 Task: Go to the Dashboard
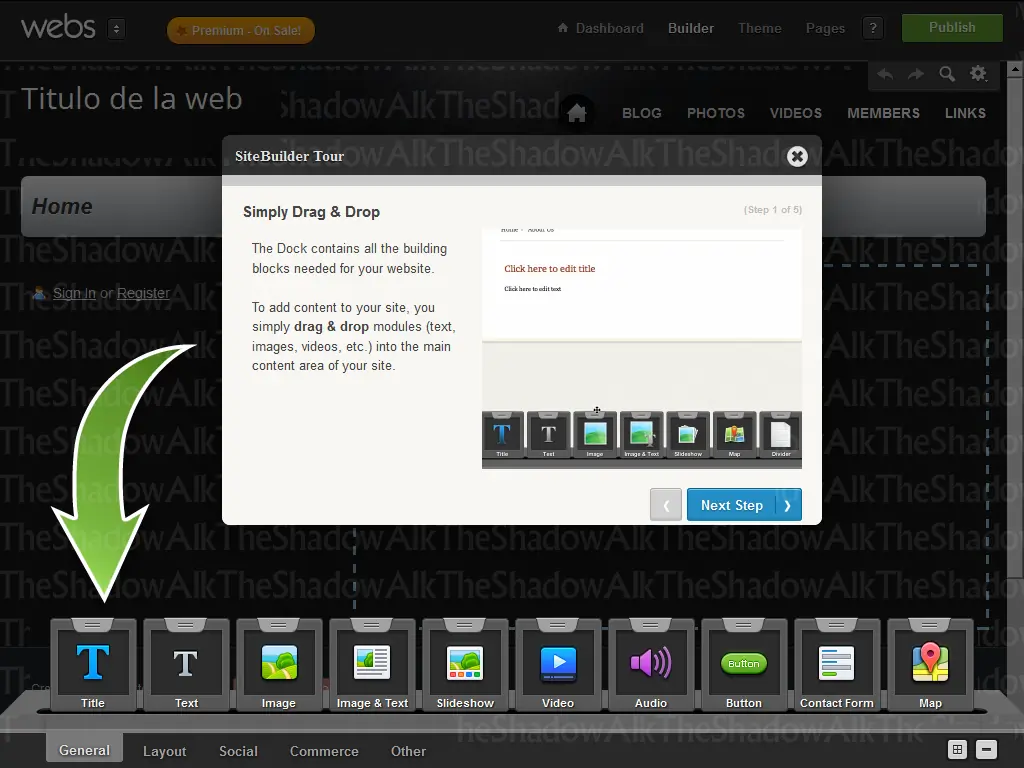(600, 28)
